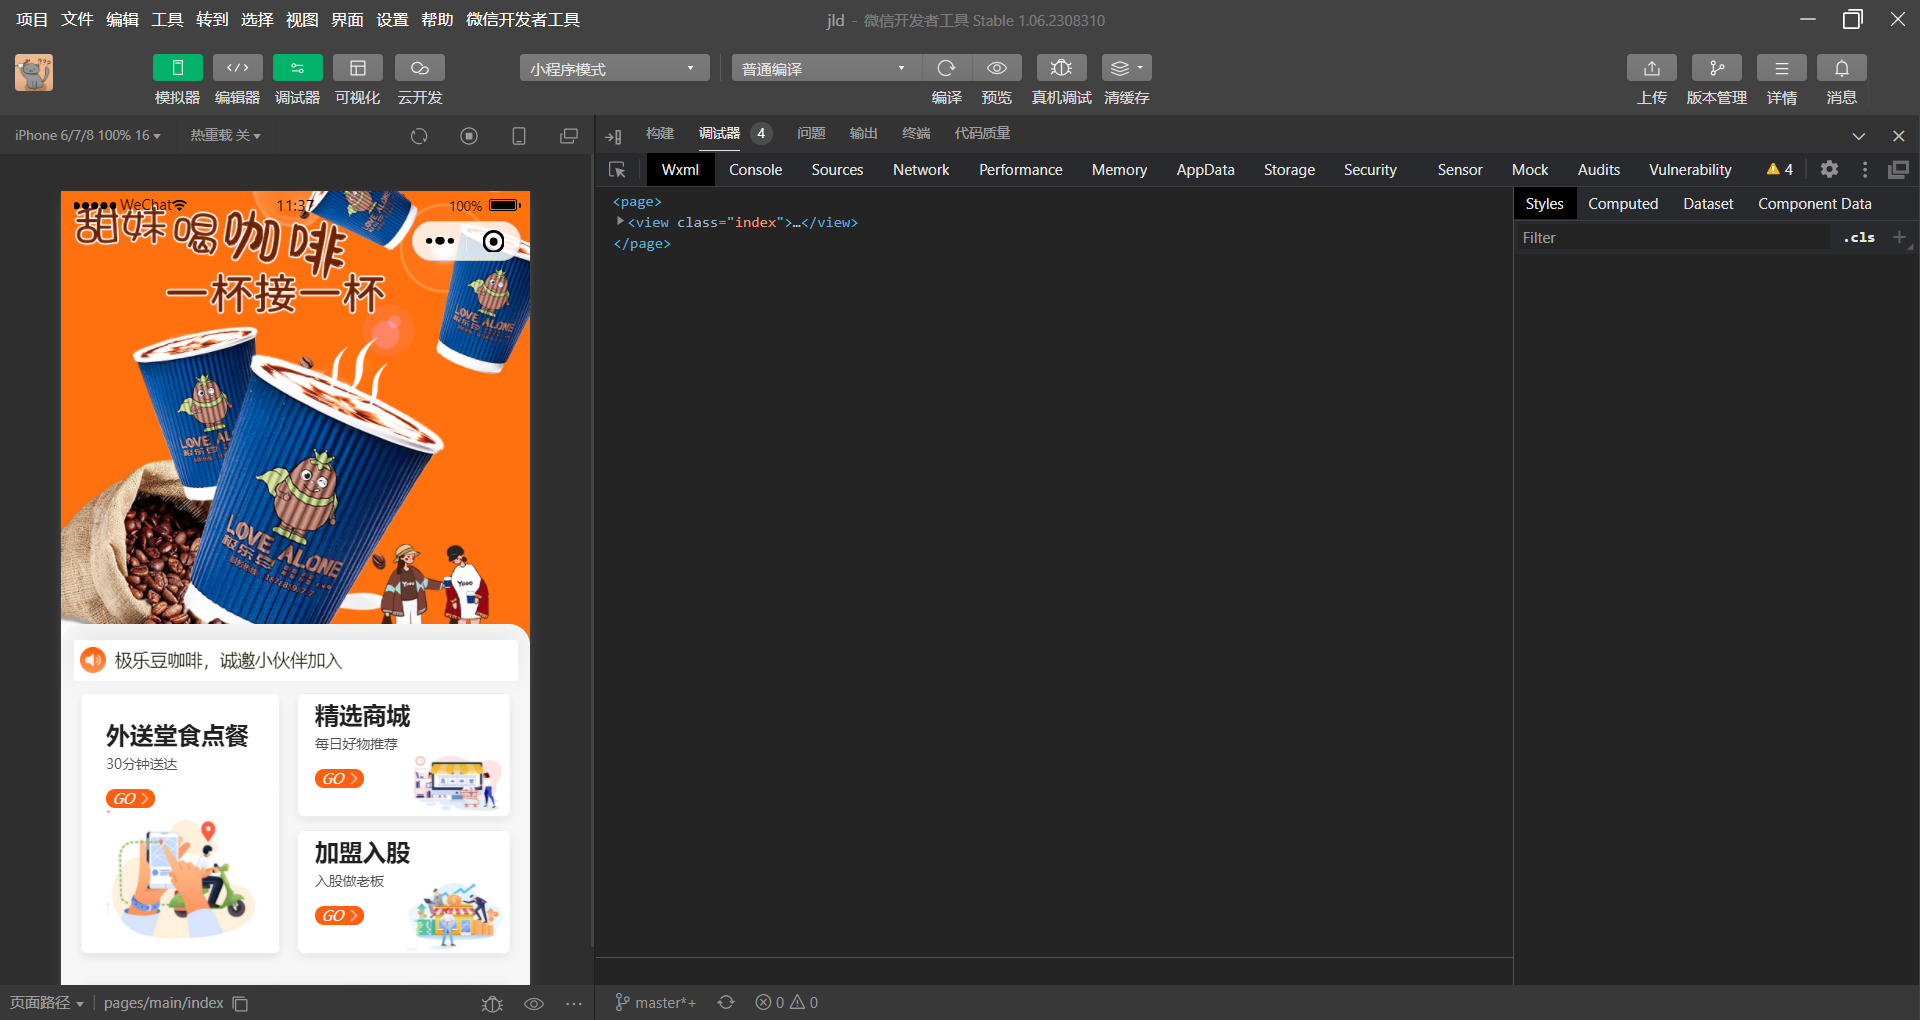Open the visualization tool icon
The height and width of the screenshot is (1020, 1920).
coord(358,68)
